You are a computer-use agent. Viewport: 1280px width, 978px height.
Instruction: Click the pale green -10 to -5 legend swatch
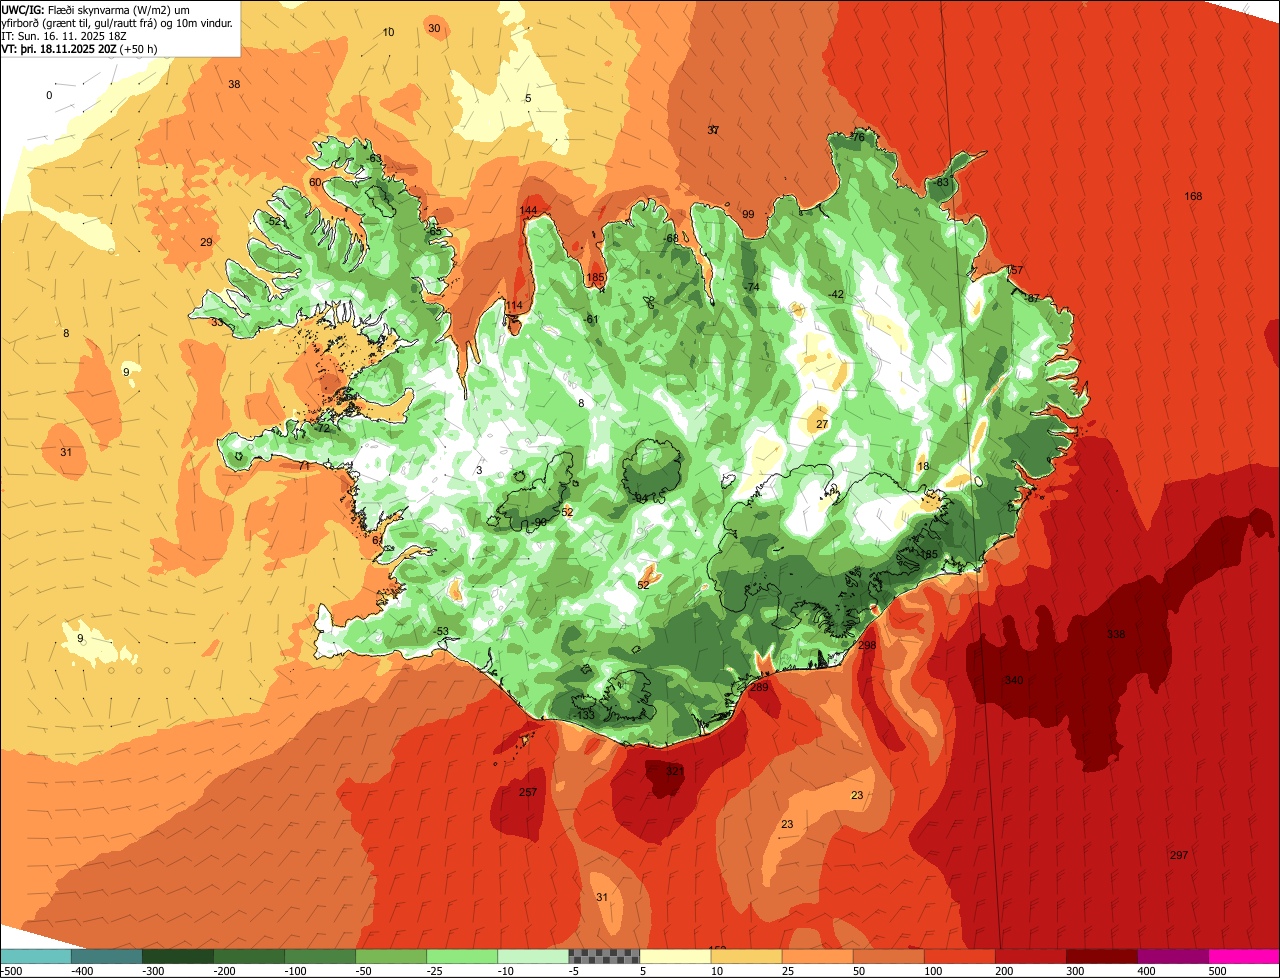533,956
